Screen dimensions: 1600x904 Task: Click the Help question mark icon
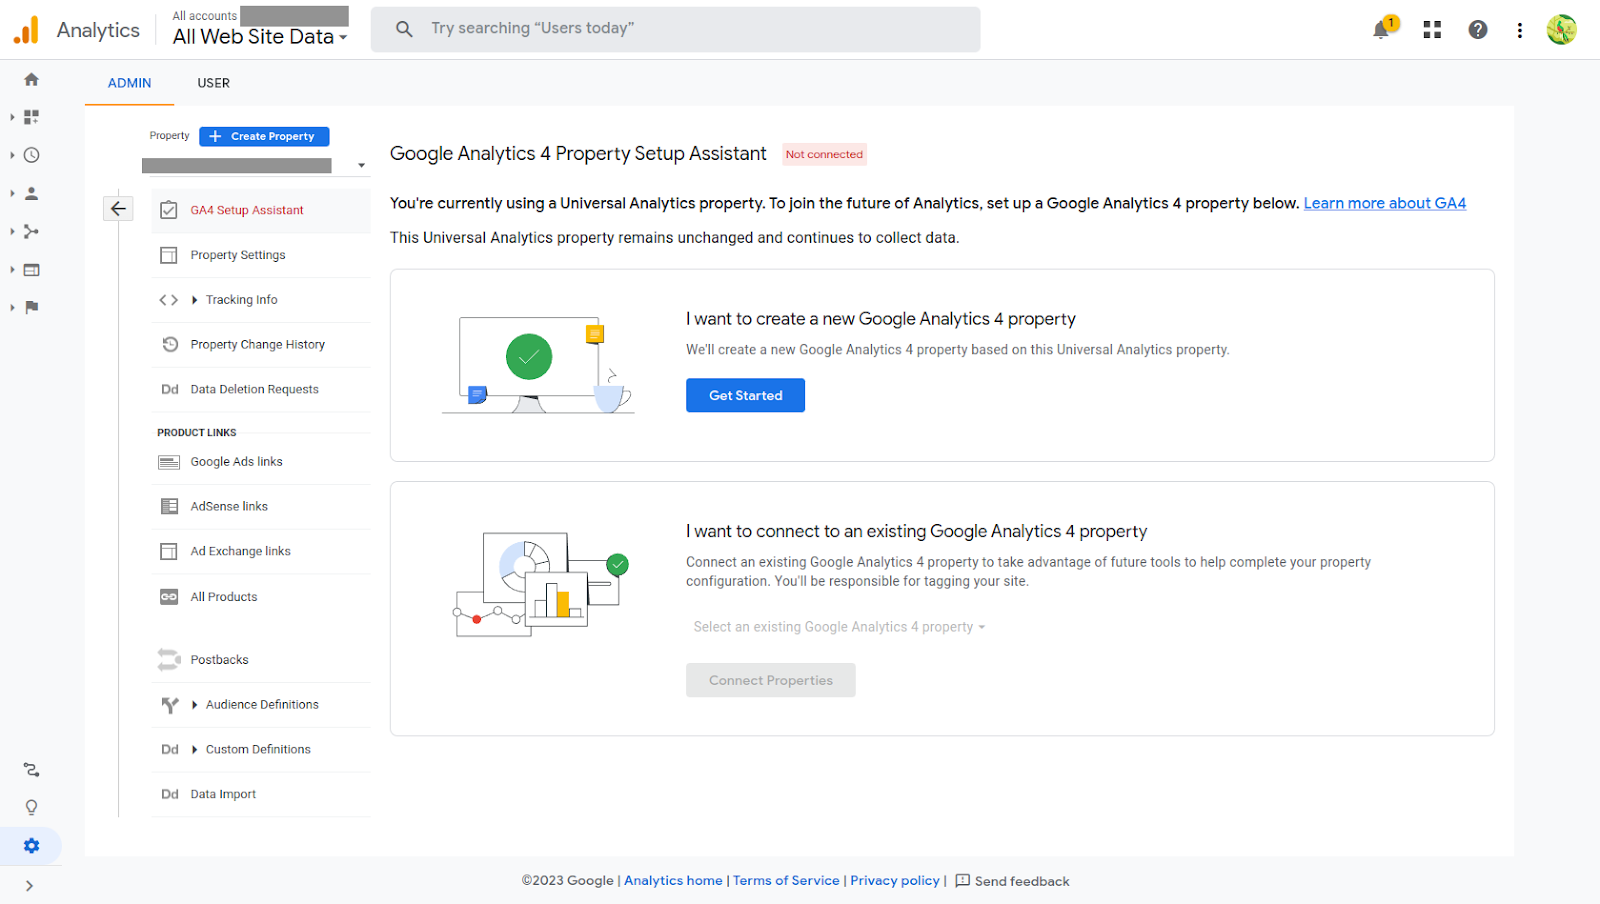click(1478, 30)
